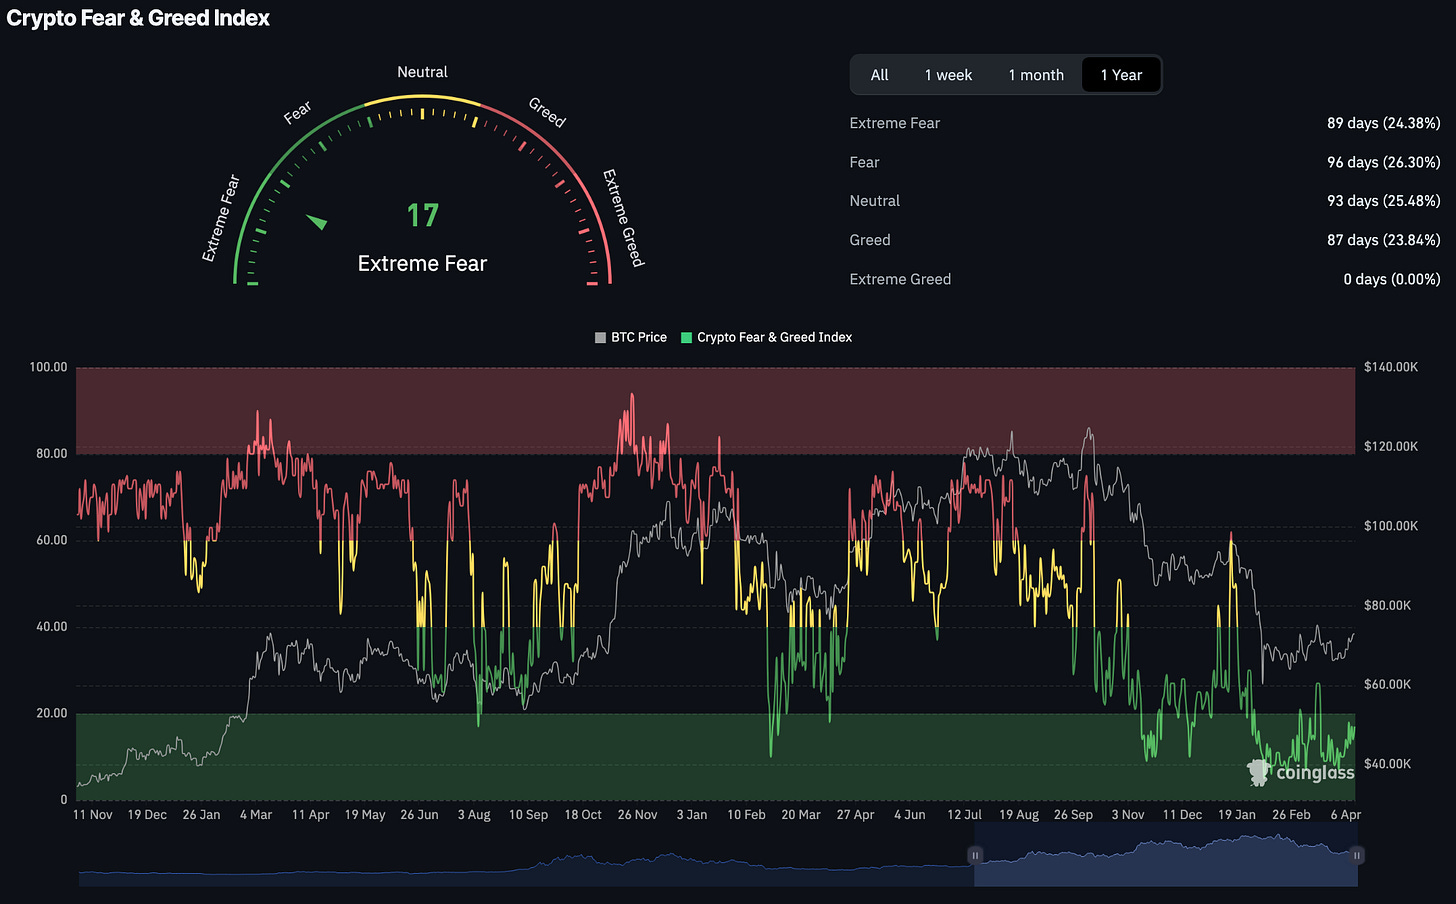Toggle the Crypto Fear & Greed Index legend series

pos(766,338)
